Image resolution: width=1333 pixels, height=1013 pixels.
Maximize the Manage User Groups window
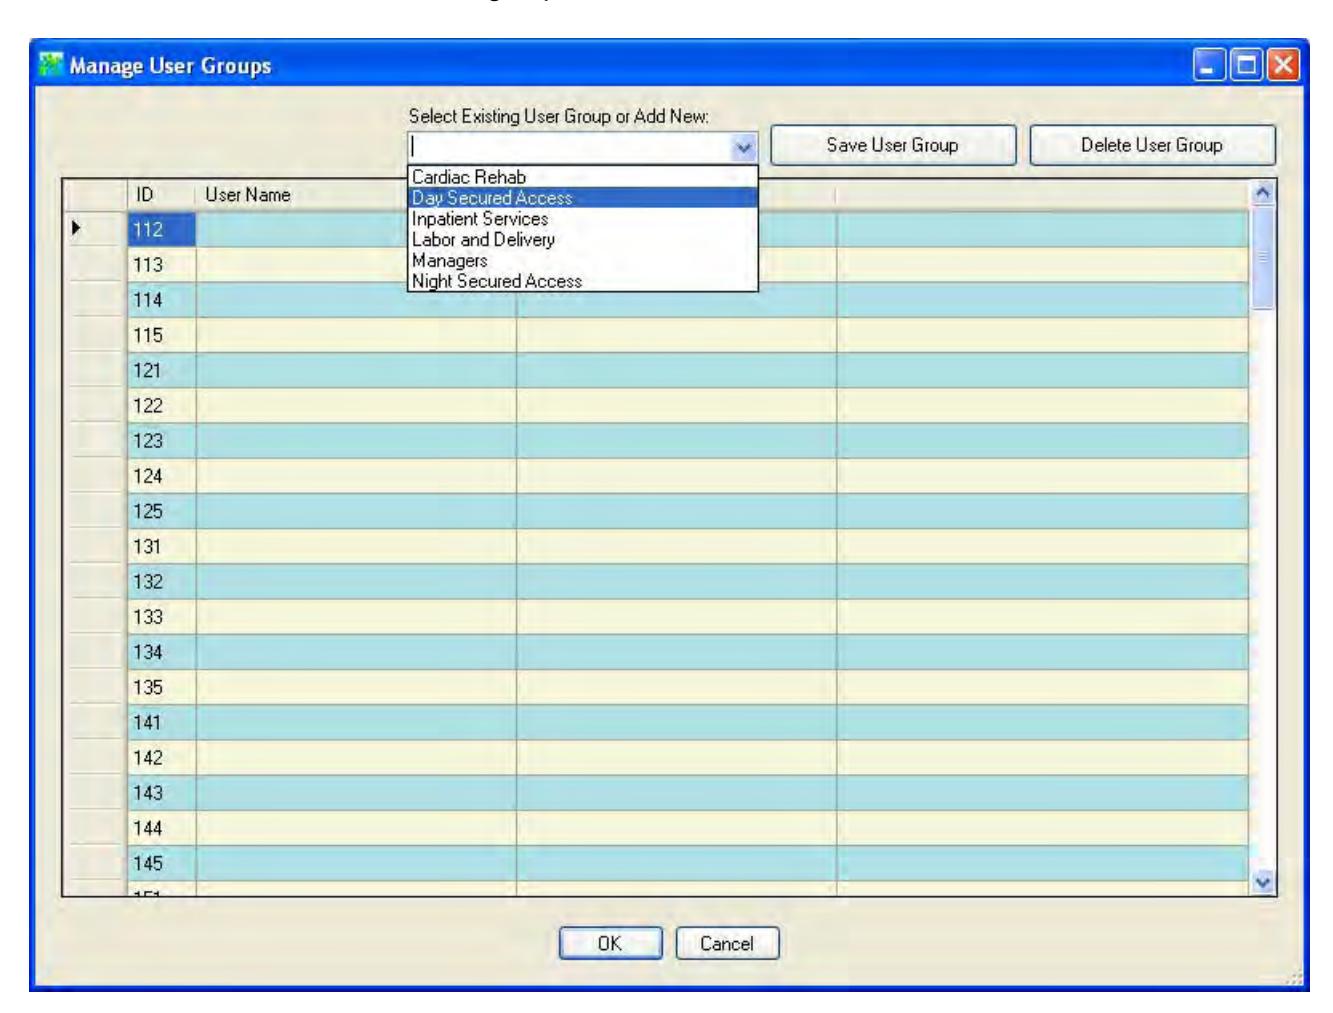pos(1247,65)
